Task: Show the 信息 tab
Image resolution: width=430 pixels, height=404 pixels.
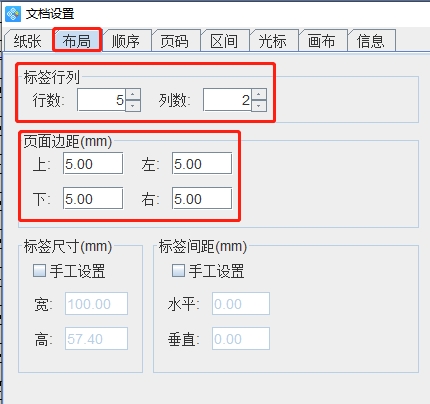Action: click(371, 41)
